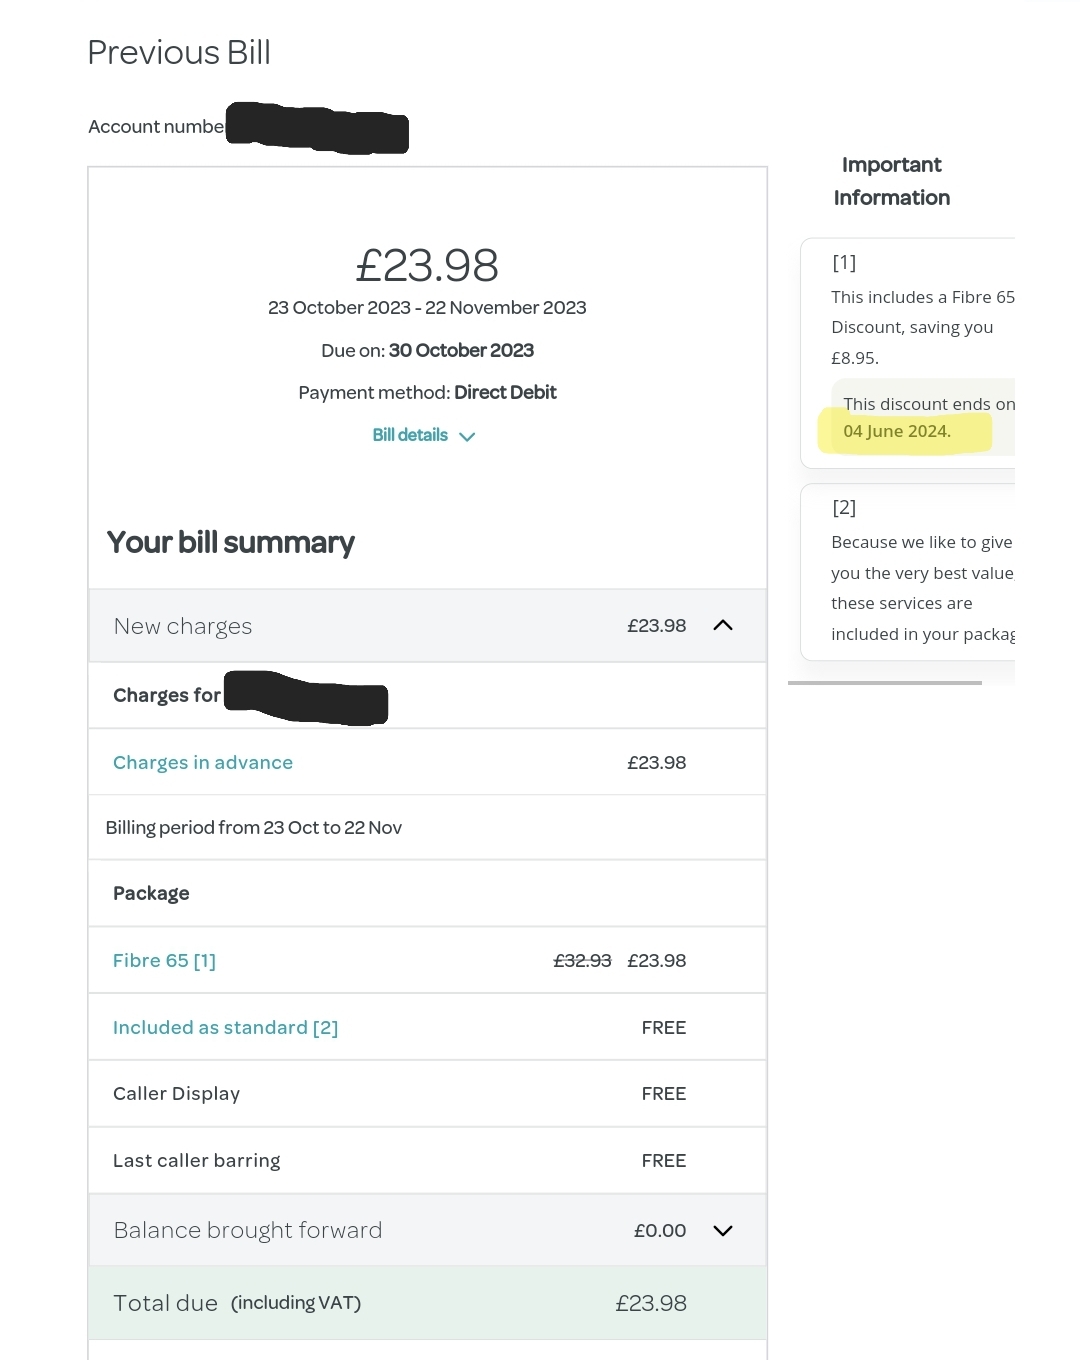View the Included as standard services

tap(210, 1027)
